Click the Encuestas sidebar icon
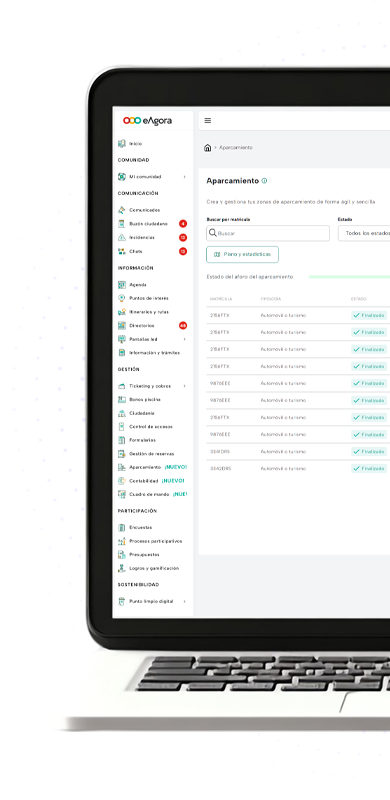390x800 pixels. [x=121, y=528]
